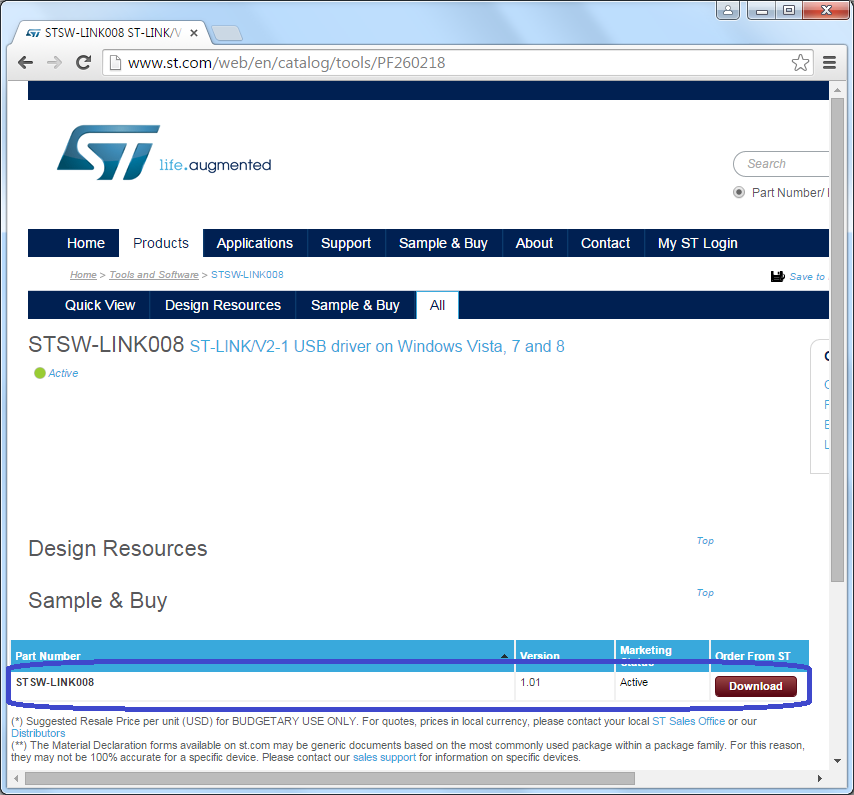Screen dimensions: 854x795
Task: Click the vertical scrollbar up arrow
Action: [x=837, y=89]
